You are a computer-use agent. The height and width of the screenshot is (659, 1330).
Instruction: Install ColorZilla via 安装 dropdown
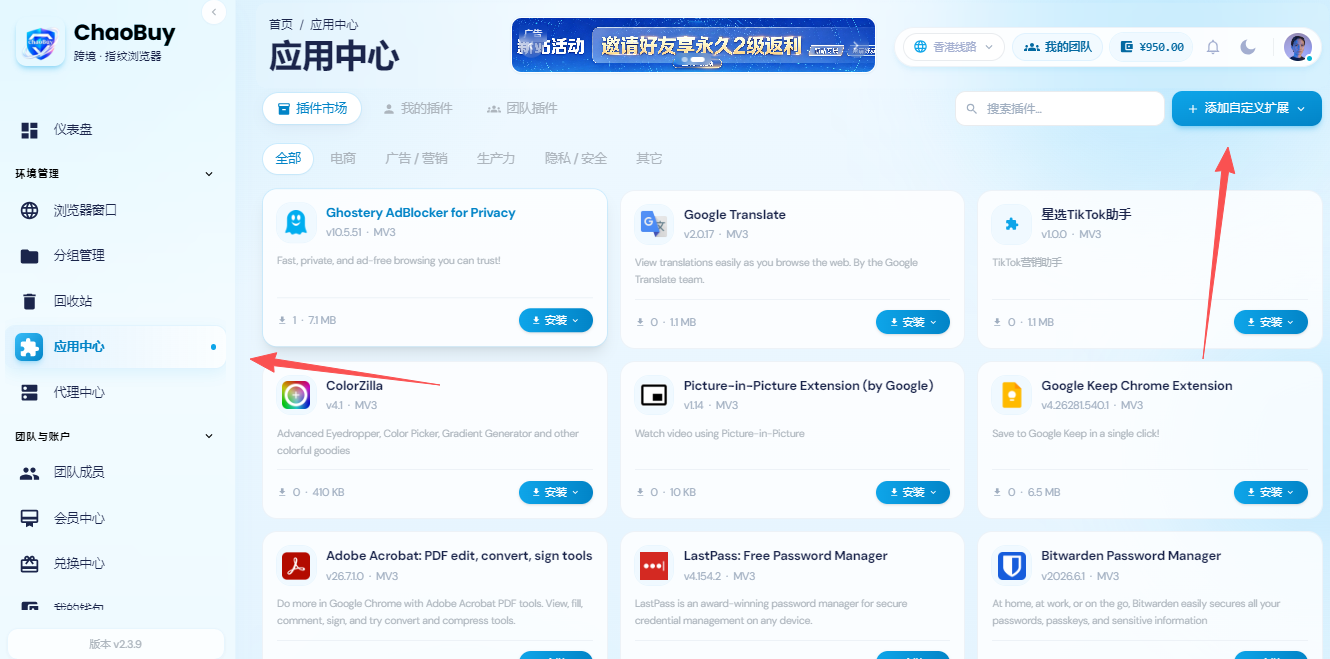tap(555, 492)
